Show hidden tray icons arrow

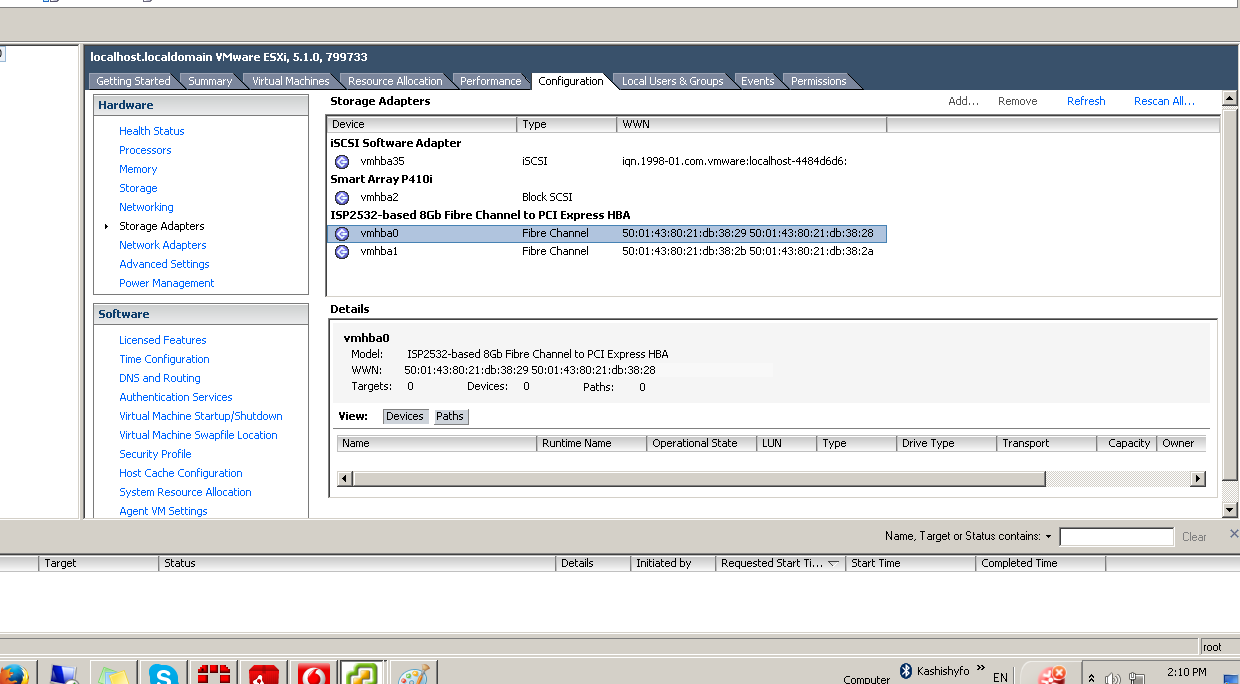pos(1091,679)
